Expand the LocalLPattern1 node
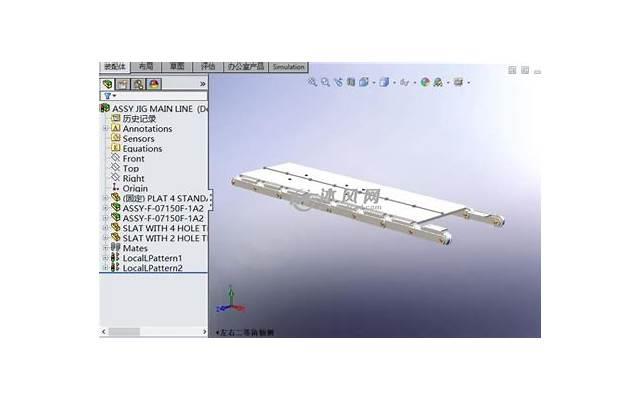This screenshot has height=400, width=640. click(x=105, y=258)
